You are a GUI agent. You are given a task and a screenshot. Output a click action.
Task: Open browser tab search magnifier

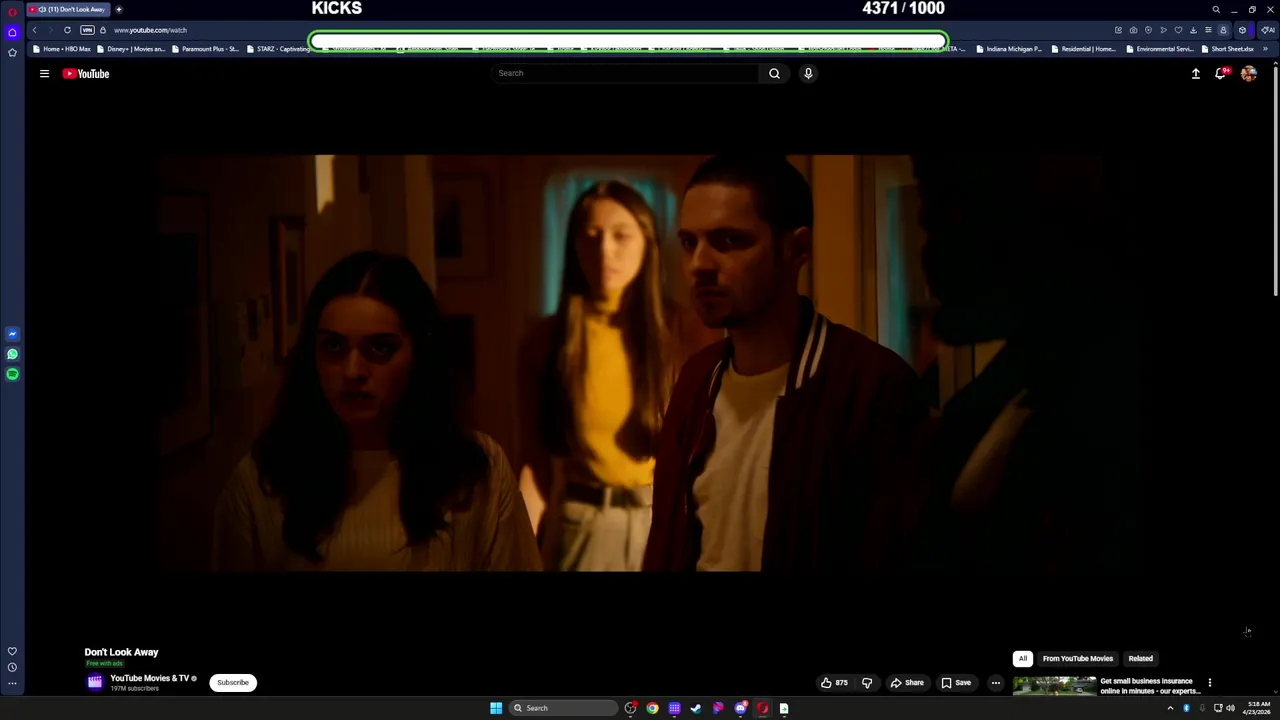[1216, 10]
